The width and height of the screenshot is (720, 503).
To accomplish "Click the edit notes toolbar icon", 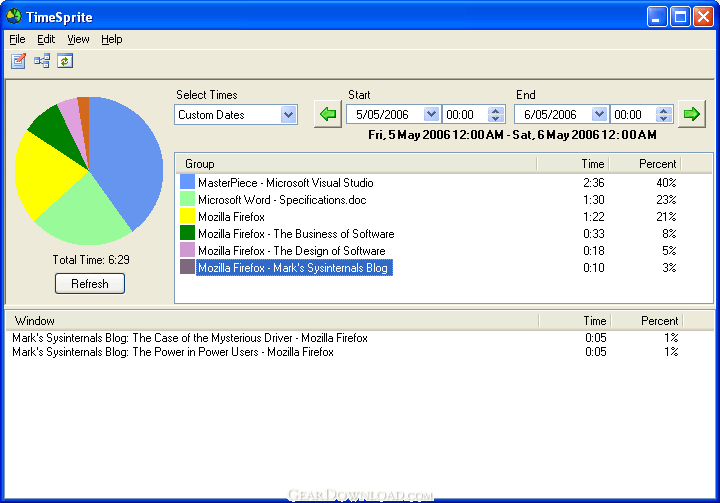I will 18,61.
